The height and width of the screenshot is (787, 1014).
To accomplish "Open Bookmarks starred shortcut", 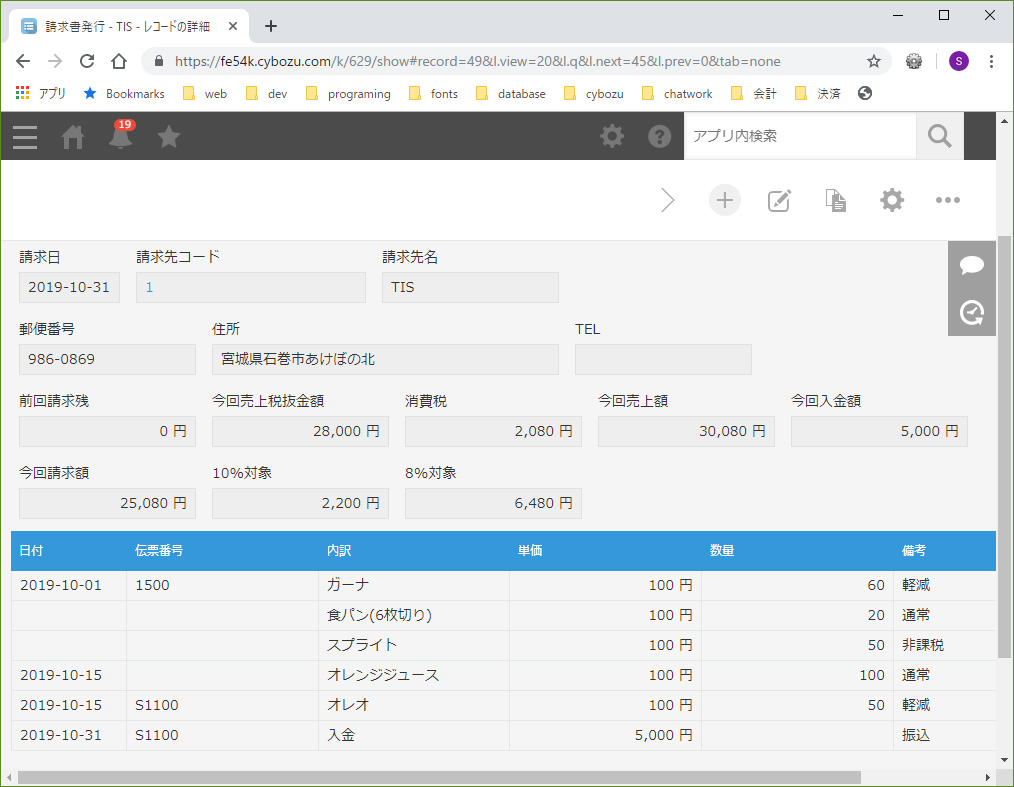I will click(124, 94).
